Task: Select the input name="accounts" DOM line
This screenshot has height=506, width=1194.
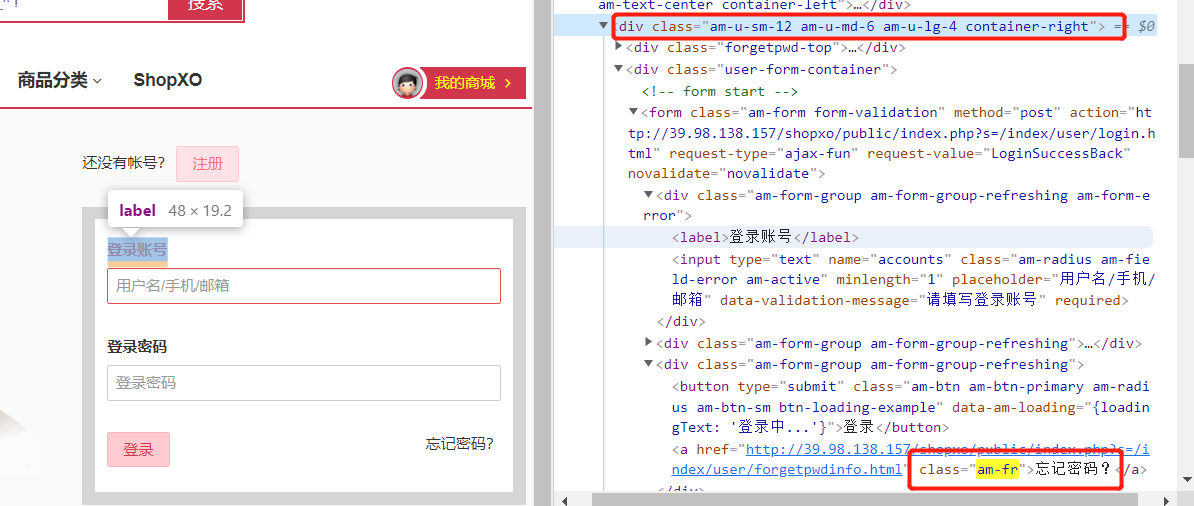Action: pyautogui.click(x=912, y=280)
